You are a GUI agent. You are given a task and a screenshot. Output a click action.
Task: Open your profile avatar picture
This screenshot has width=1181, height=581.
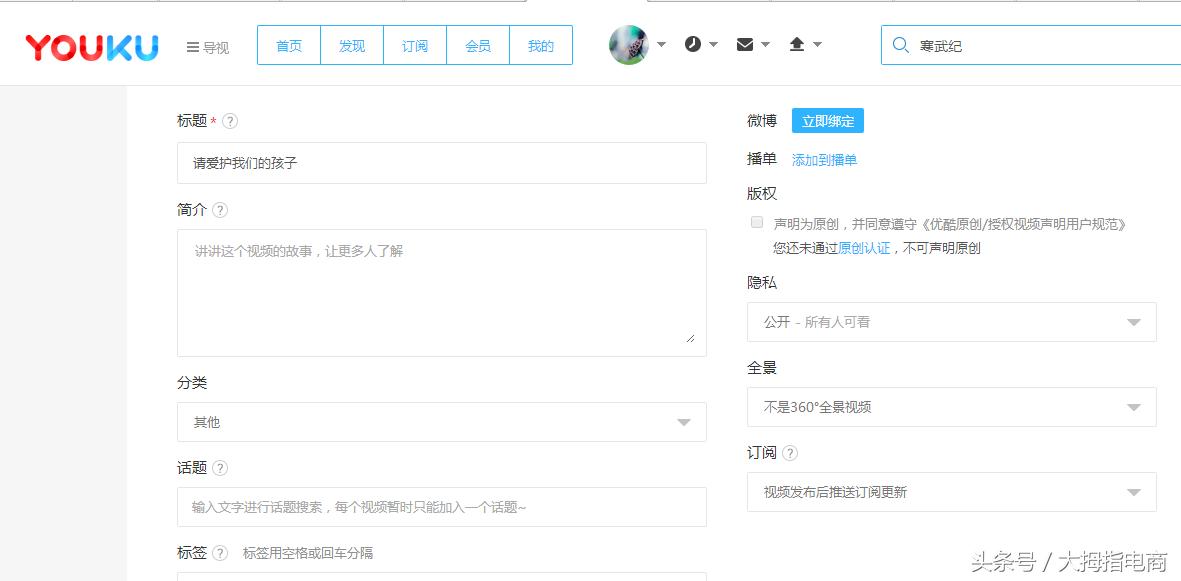point(629,44)
